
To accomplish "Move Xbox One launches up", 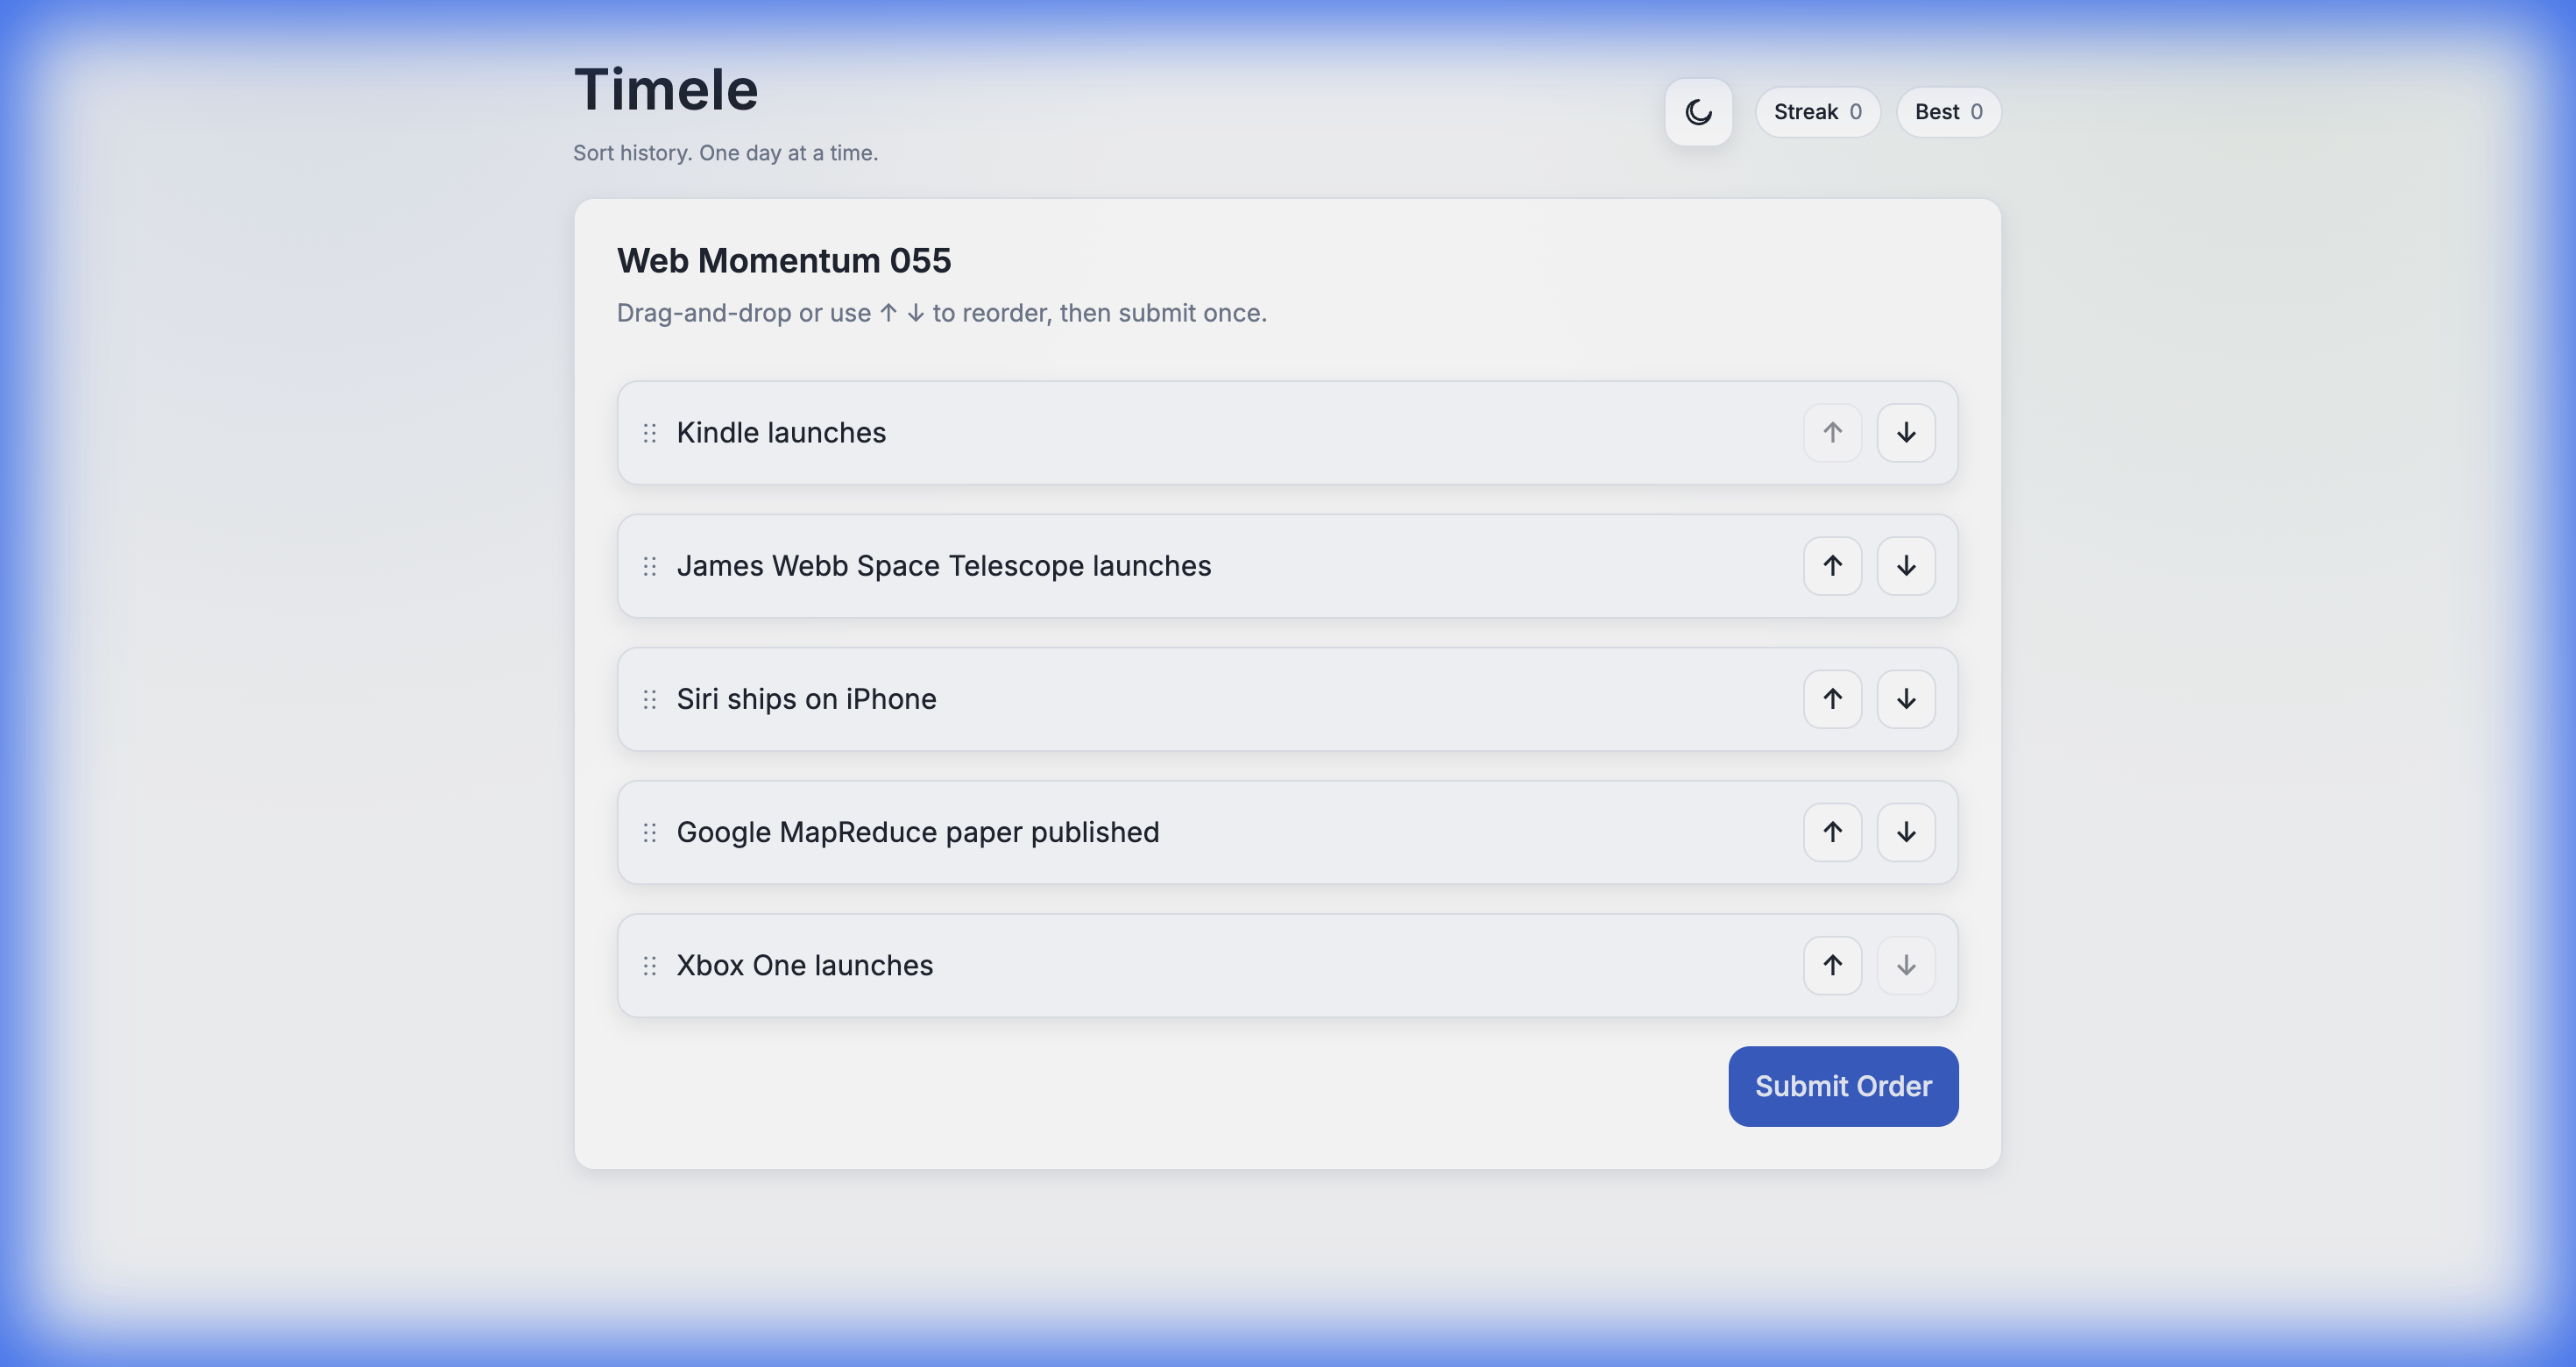I will [1832, 965].
